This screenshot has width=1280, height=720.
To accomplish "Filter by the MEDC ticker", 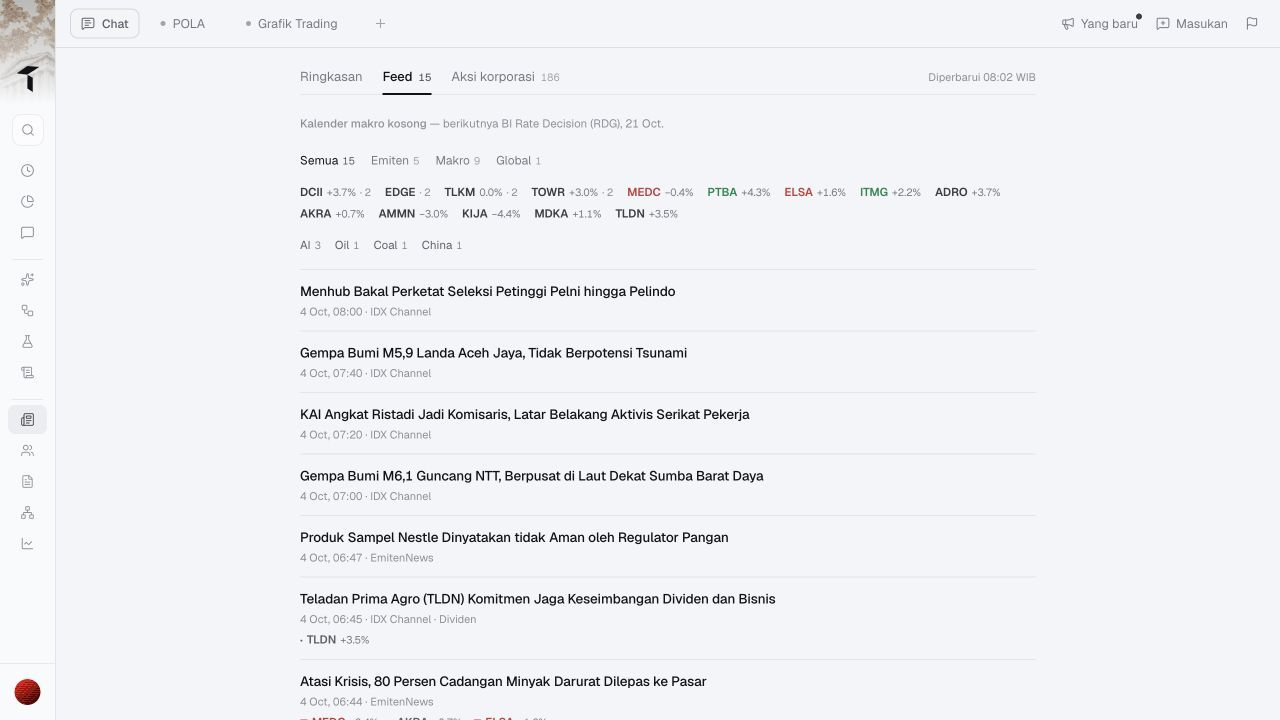I will click(x=660, y=192).
